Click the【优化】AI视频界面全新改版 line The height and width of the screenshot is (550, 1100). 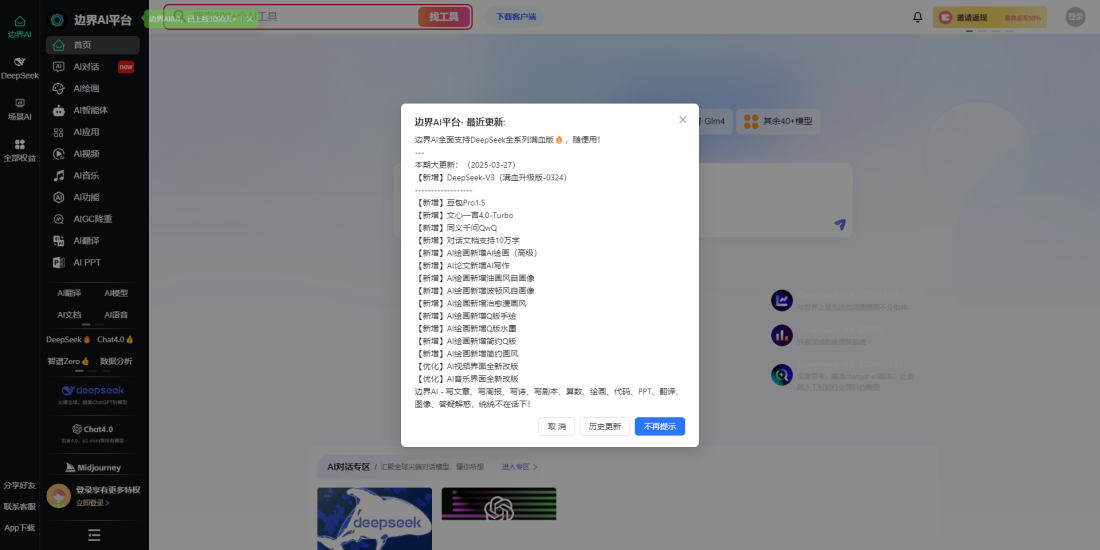tap(467, 366)
